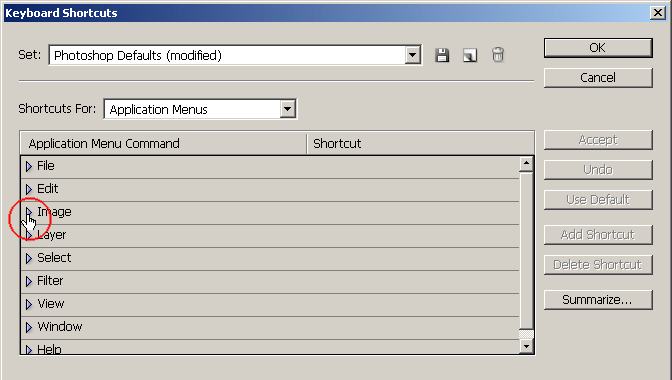The height and width of the screenshot is (380, 672).
Task: Expand the File menu commands triangle
Action: pos(29,166)
